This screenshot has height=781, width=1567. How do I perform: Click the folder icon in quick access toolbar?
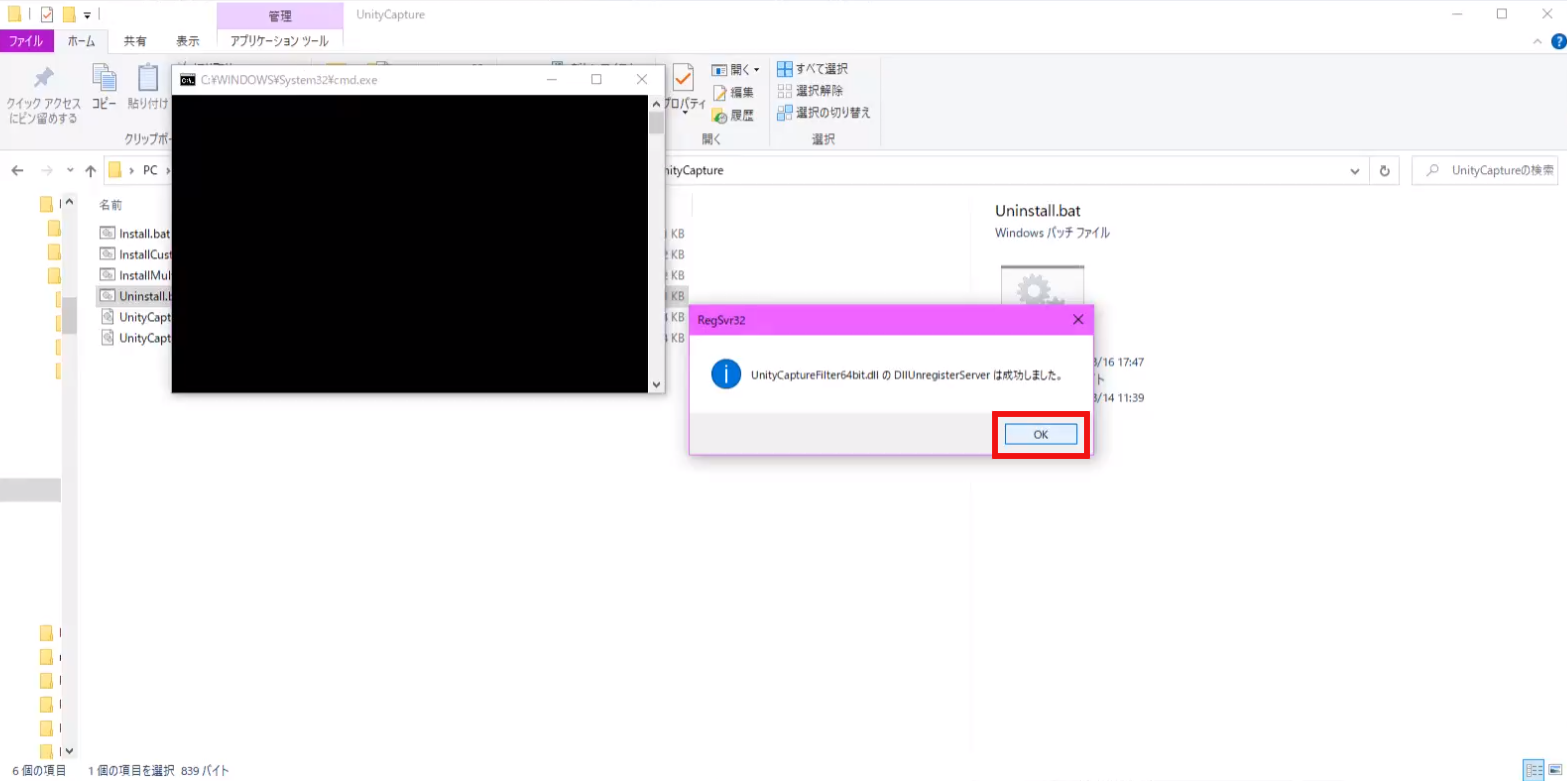15,14
